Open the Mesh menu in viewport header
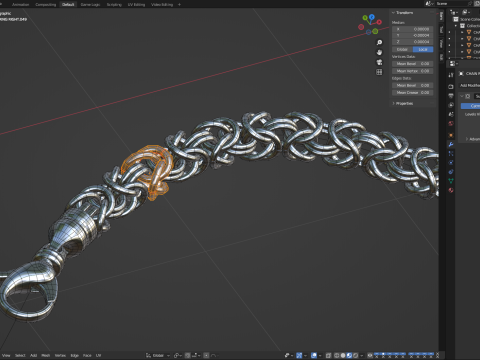 [x=46, y=355]
